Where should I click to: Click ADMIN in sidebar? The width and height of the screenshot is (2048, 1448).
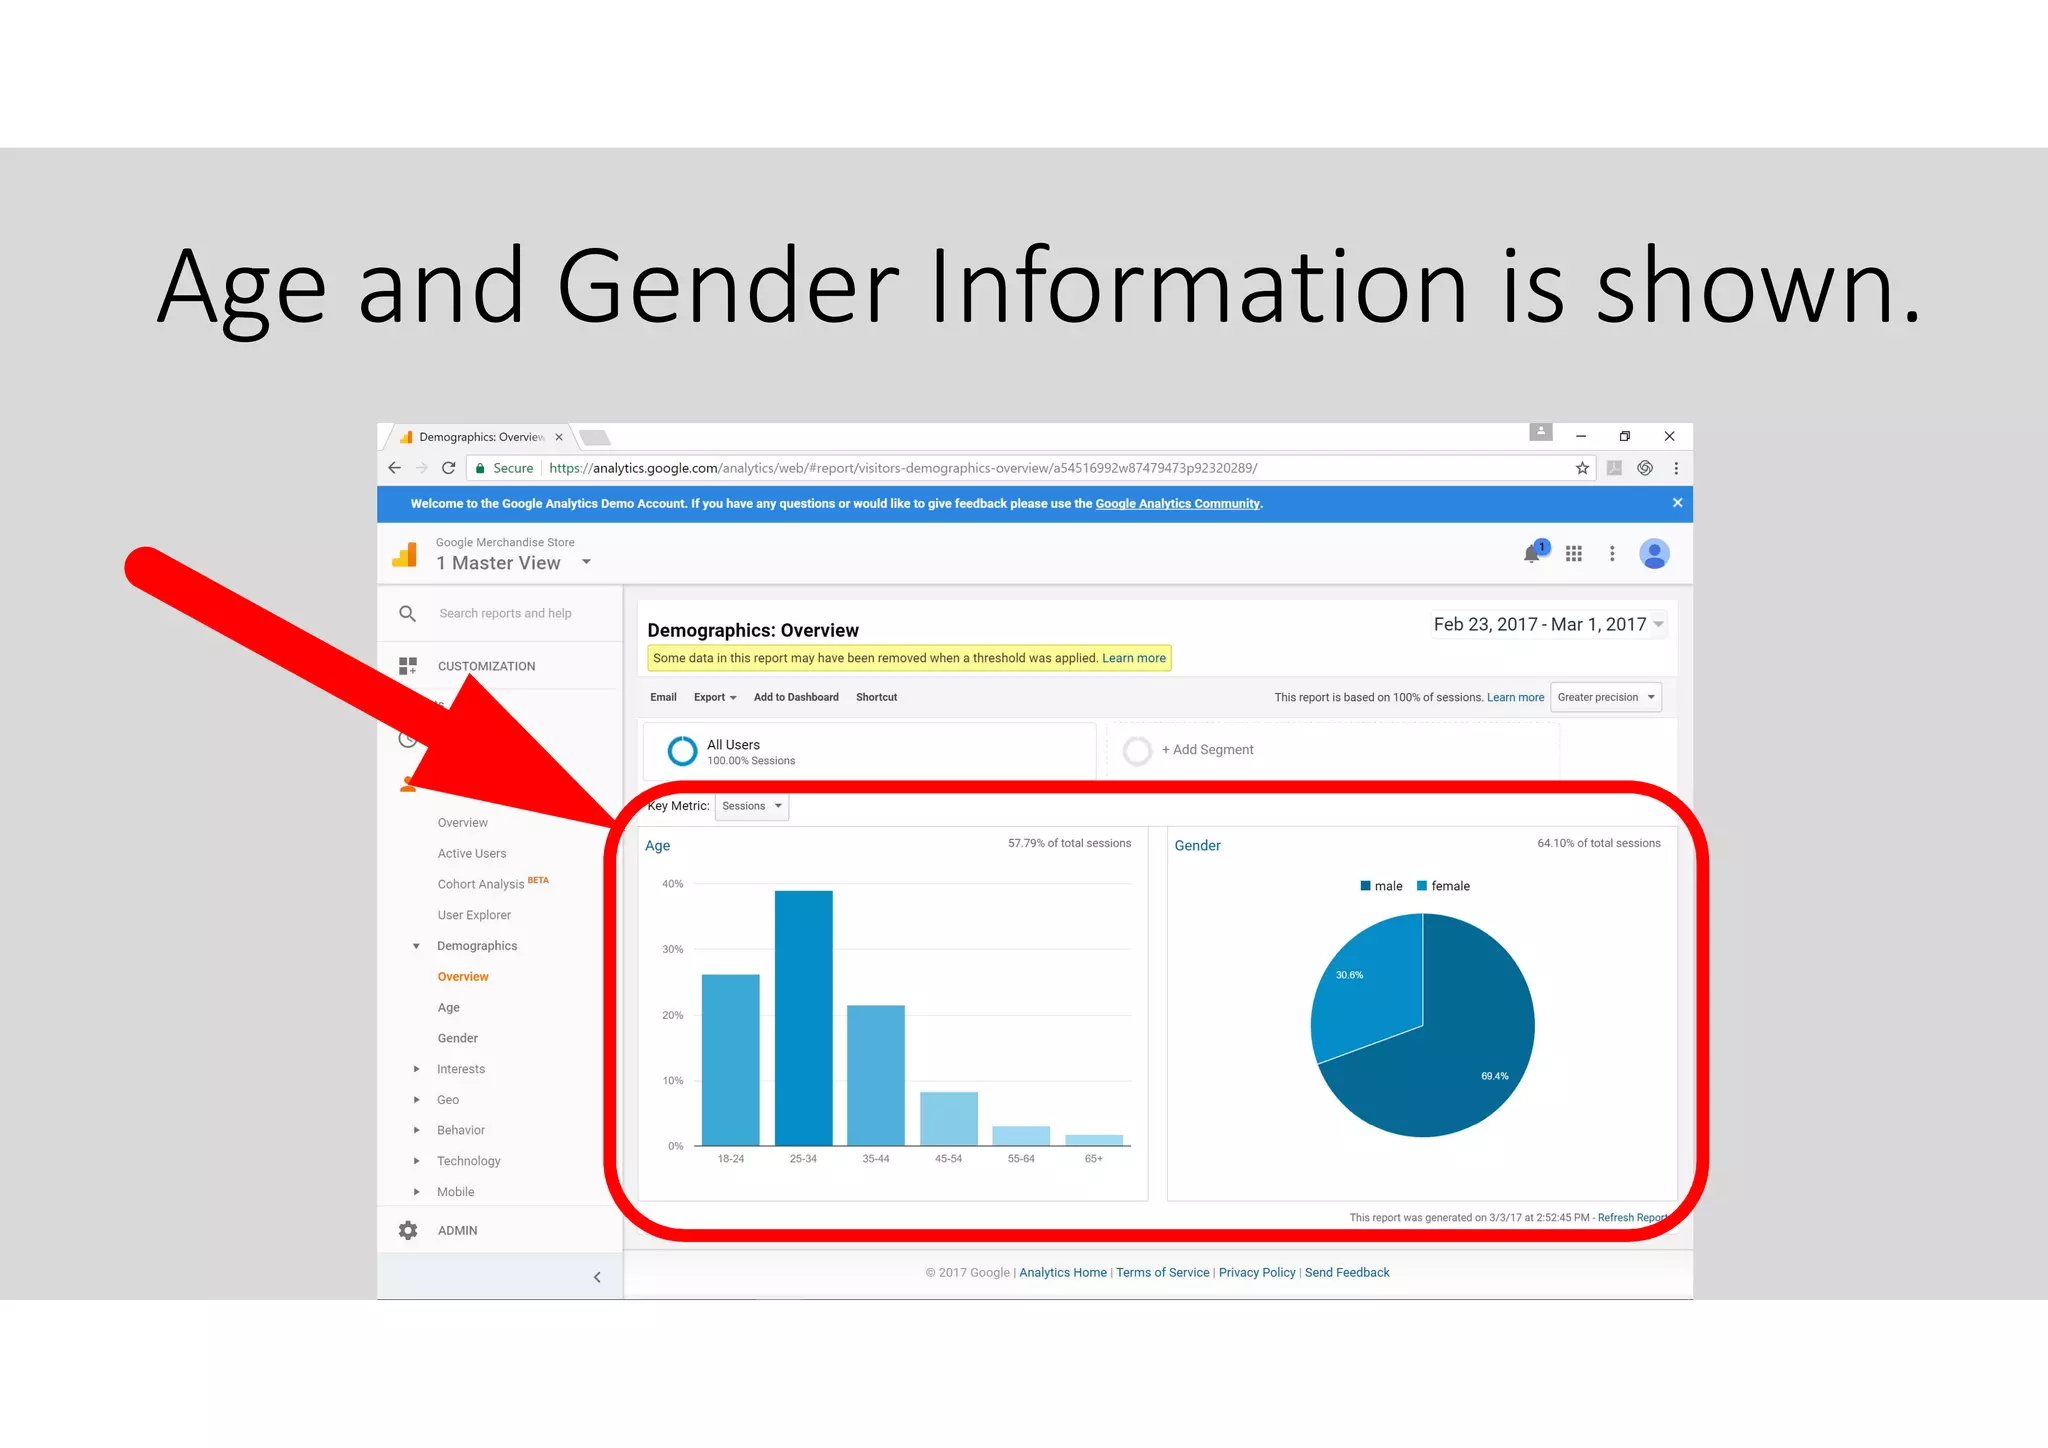coord(458,1230)
